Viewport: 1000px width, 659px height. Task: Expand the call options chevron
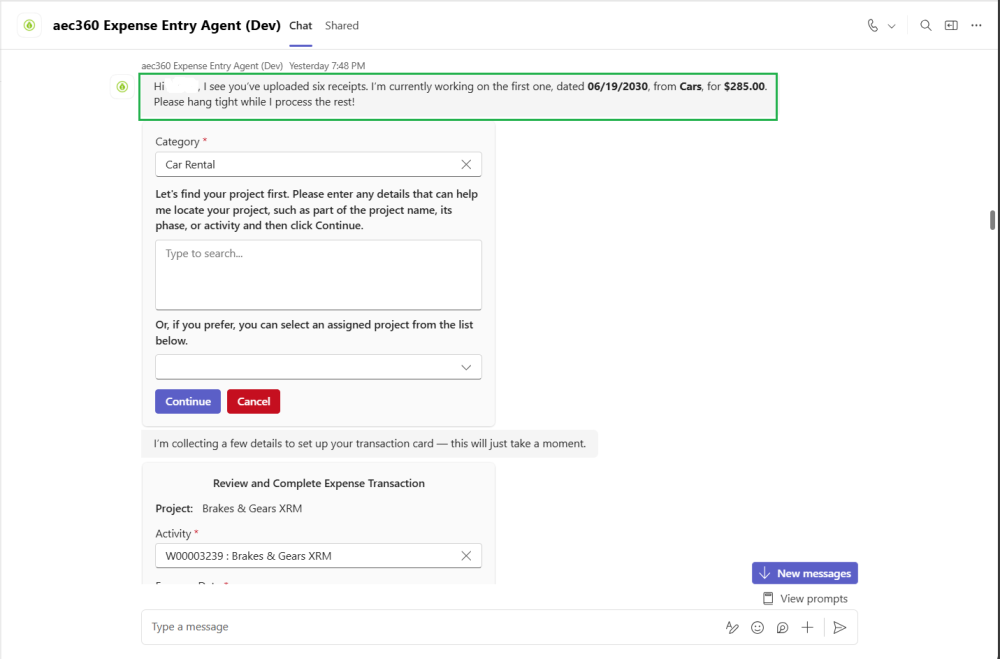[892, 26]
